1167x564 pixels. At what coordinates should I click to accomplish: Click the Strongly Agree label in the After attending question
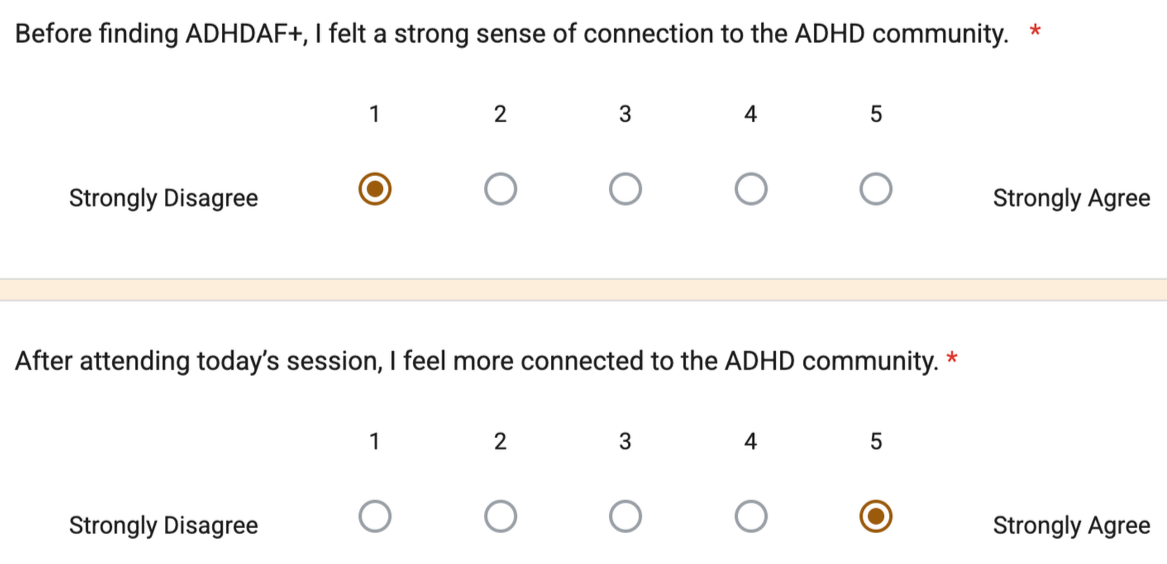[1072, 526]
